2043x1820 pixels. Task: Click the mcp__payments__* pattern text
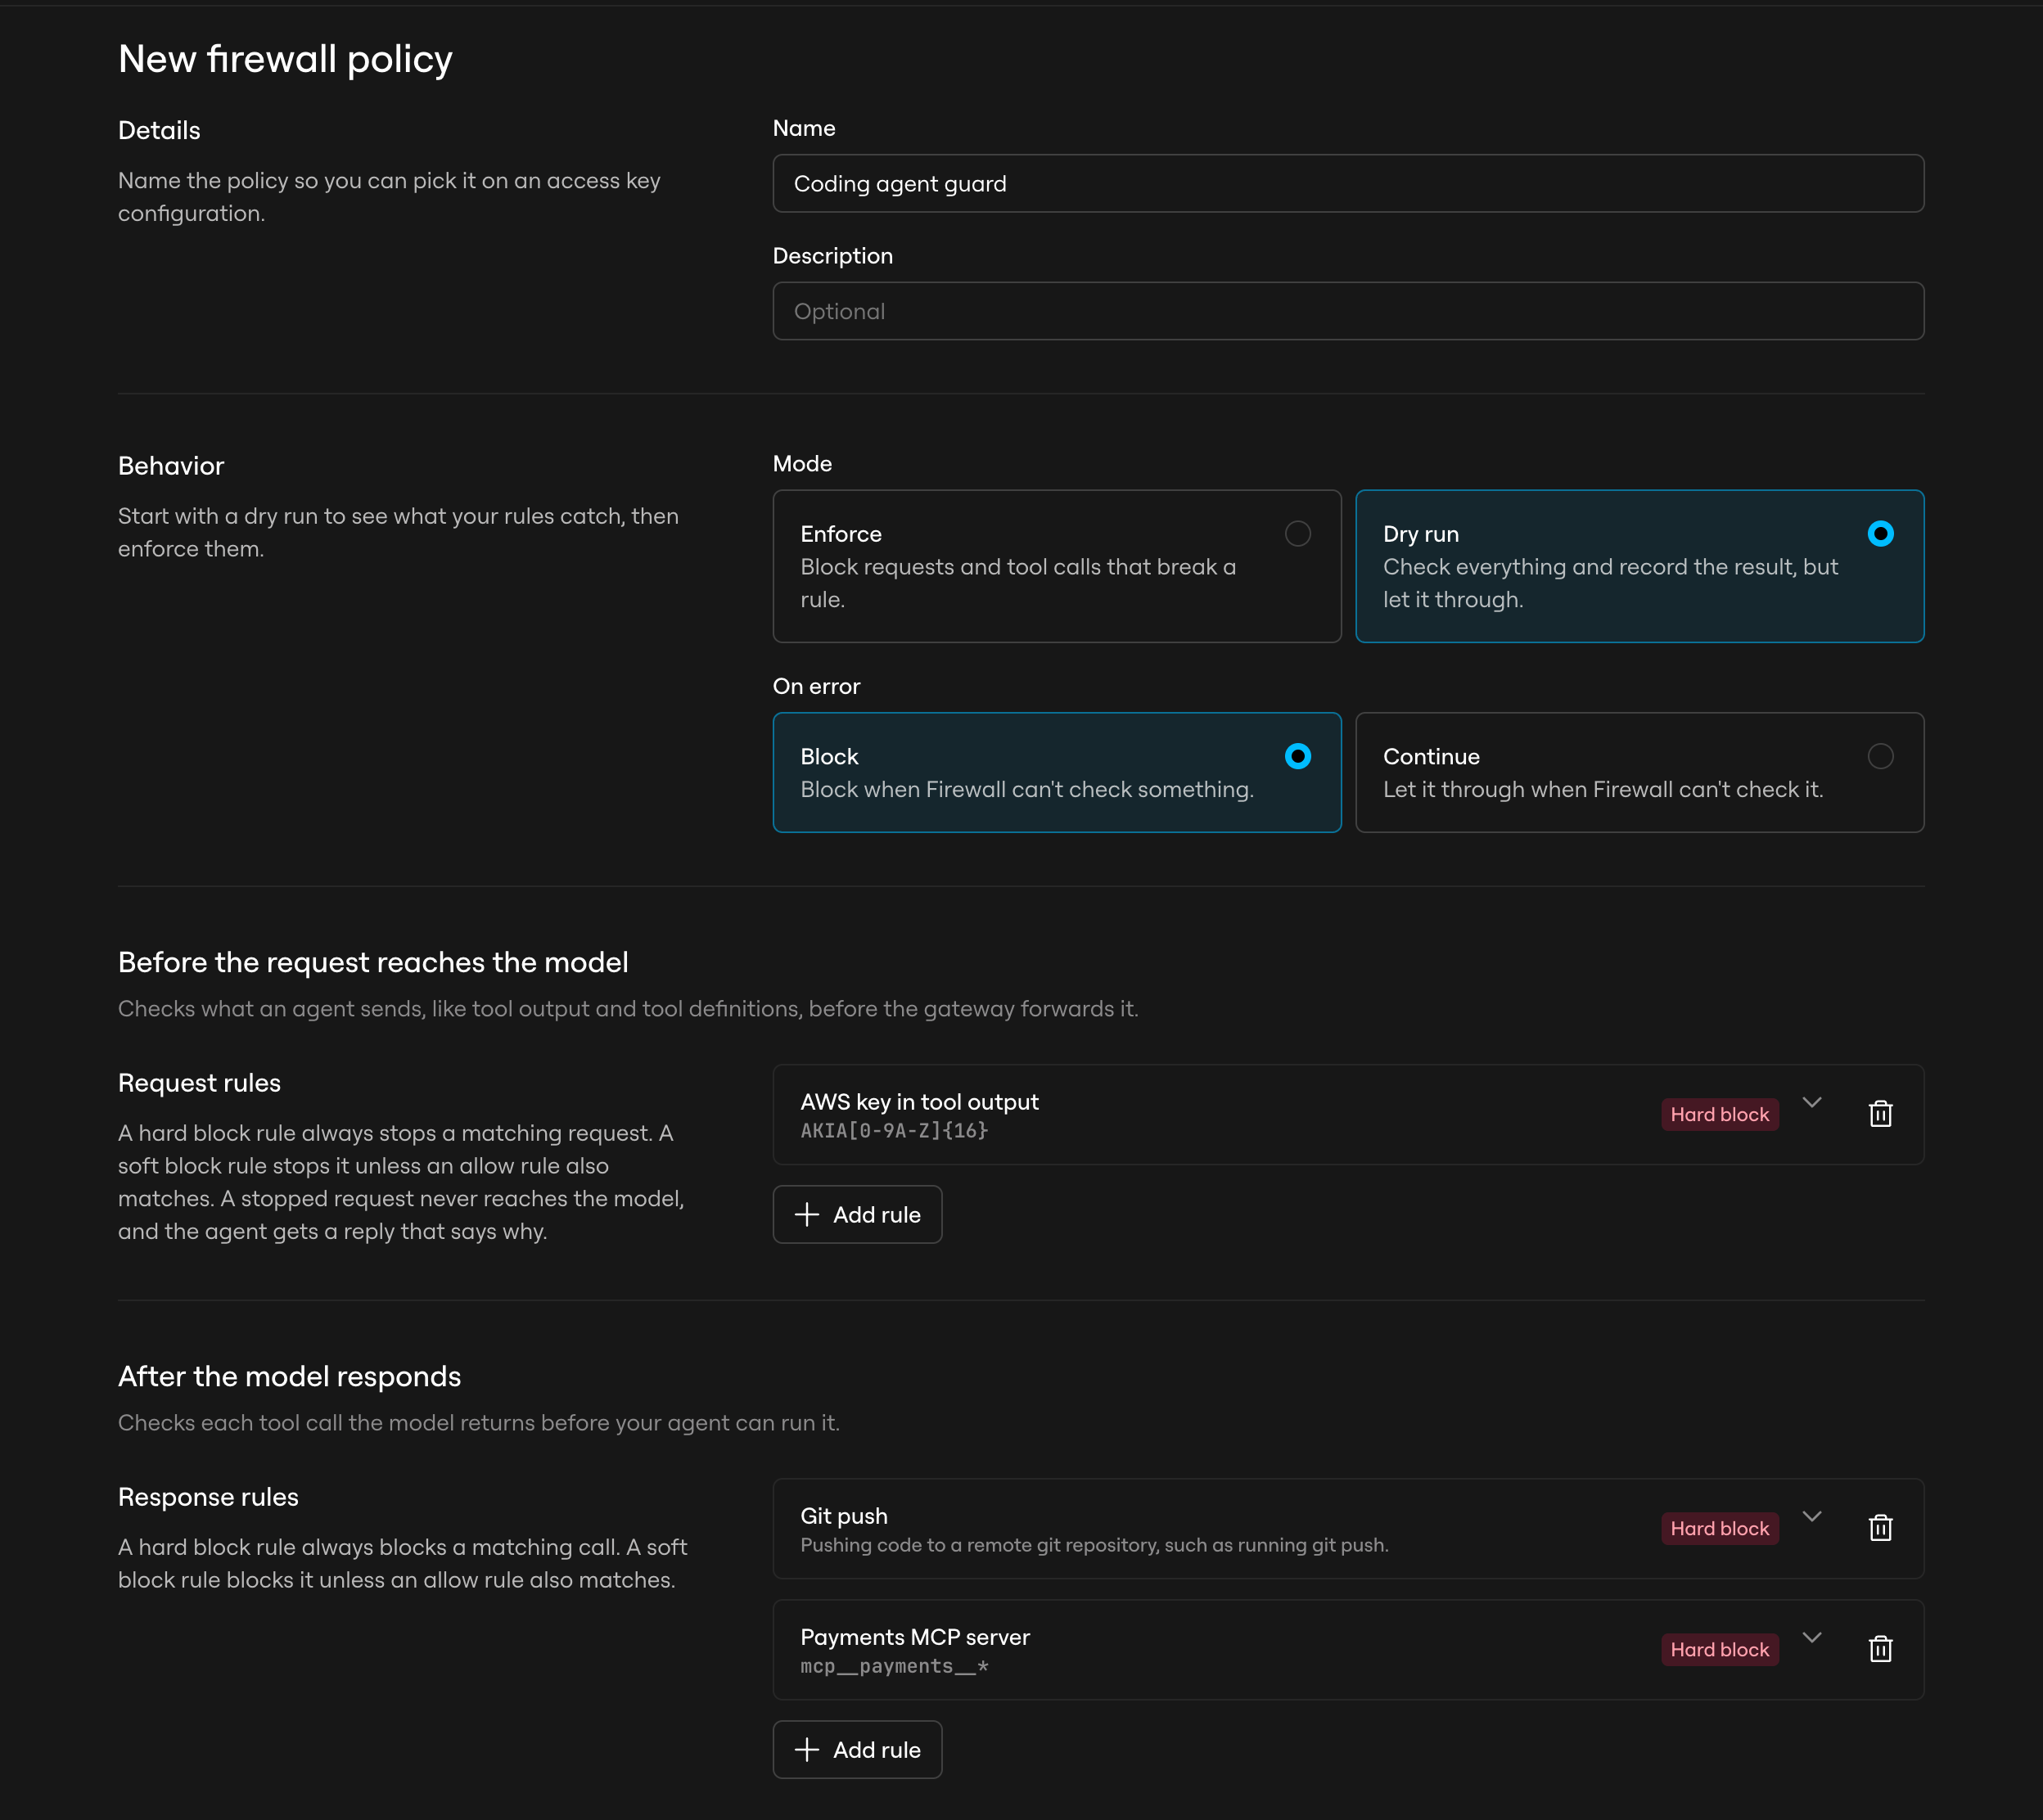pos(894,1667)
